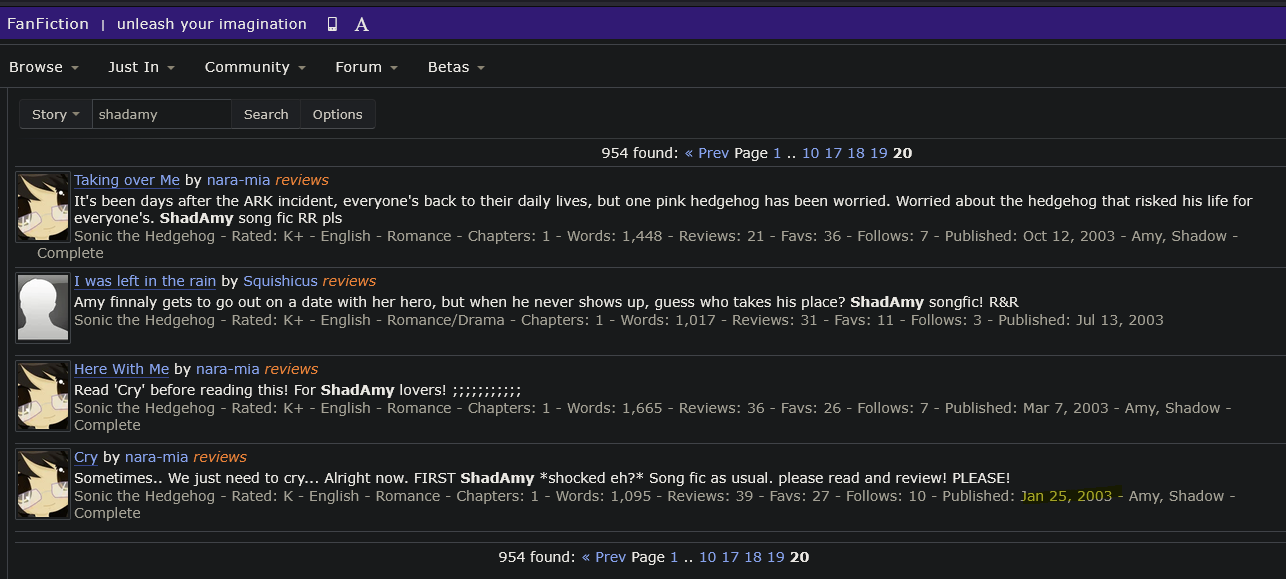Click the blank silhouette avatar for Squishicus
Image resolution: width=1286 pixels, height=579 pixels.
pos(43,307)
